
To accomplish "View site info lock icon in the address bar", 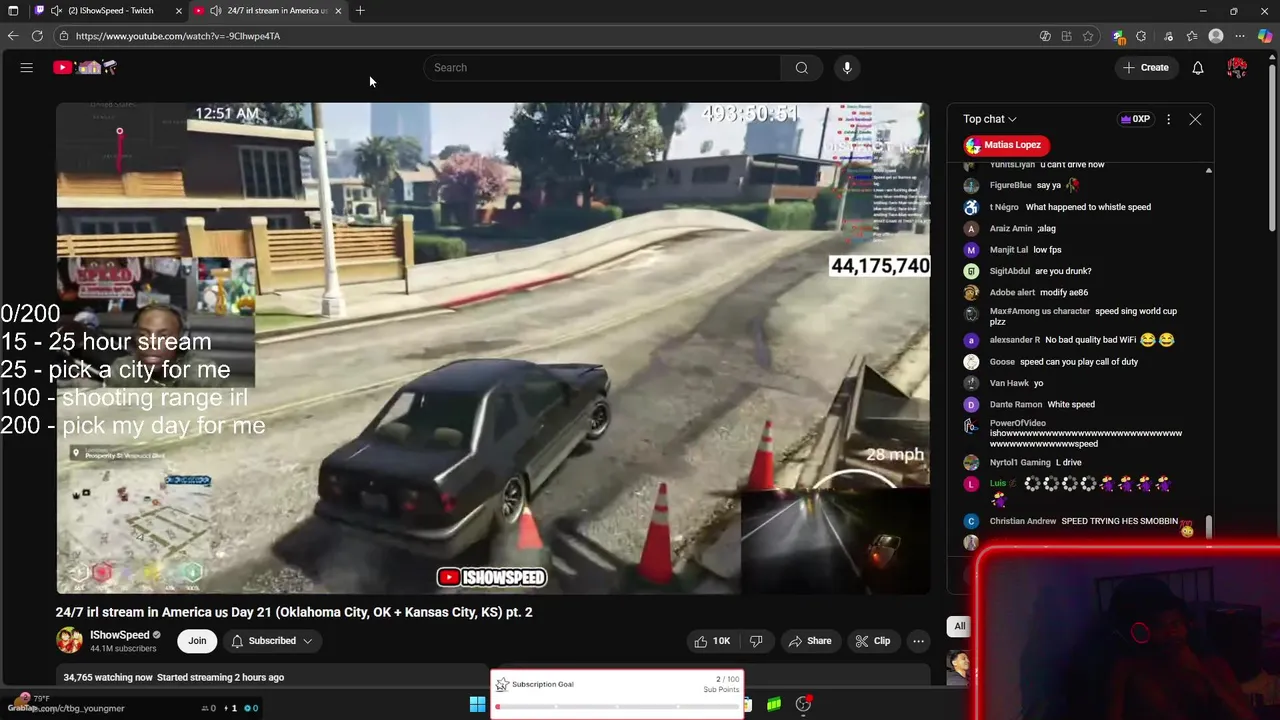I will (64, 36).
